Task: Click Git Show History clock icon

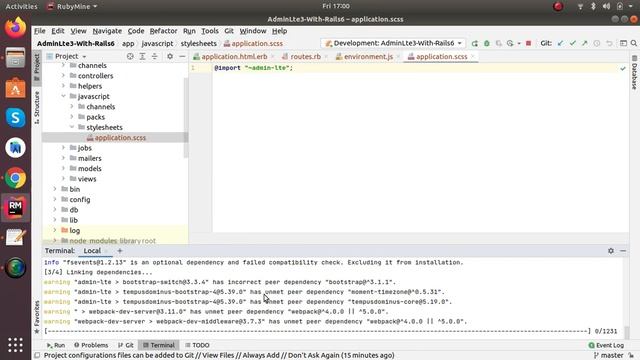Action: 597,43
